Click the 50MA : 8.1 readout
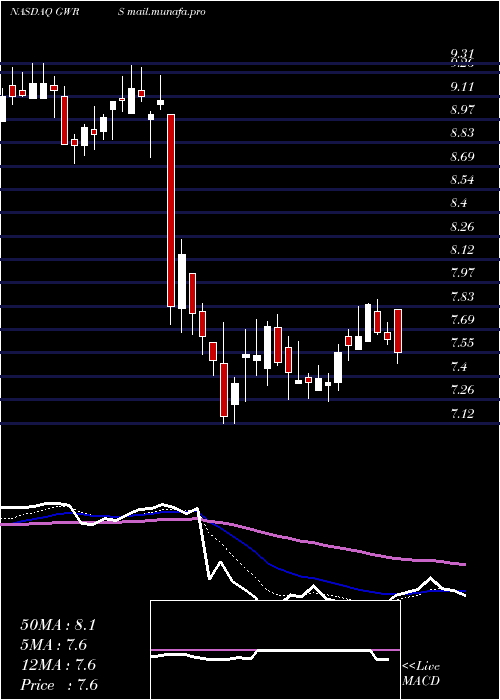The image size is (500, 700). click(x=58, y=625)
